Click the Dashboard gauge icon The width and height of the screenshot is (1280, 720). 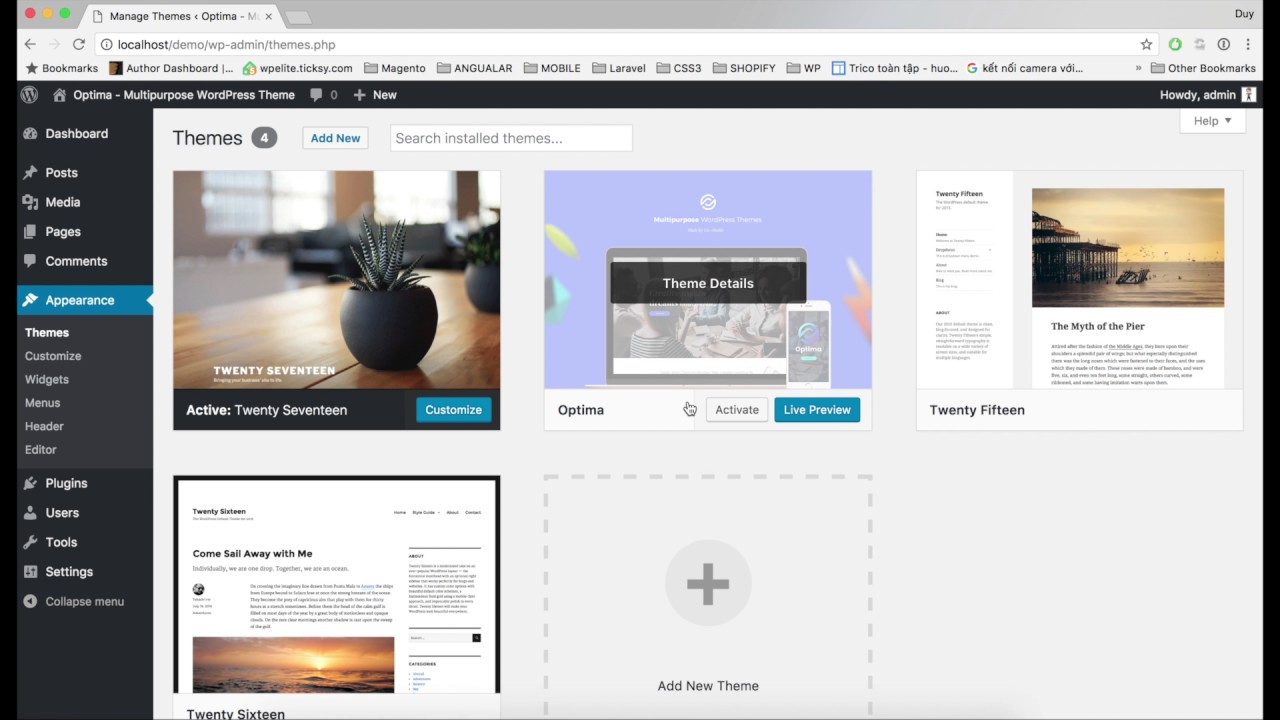(x=30, y=134)
